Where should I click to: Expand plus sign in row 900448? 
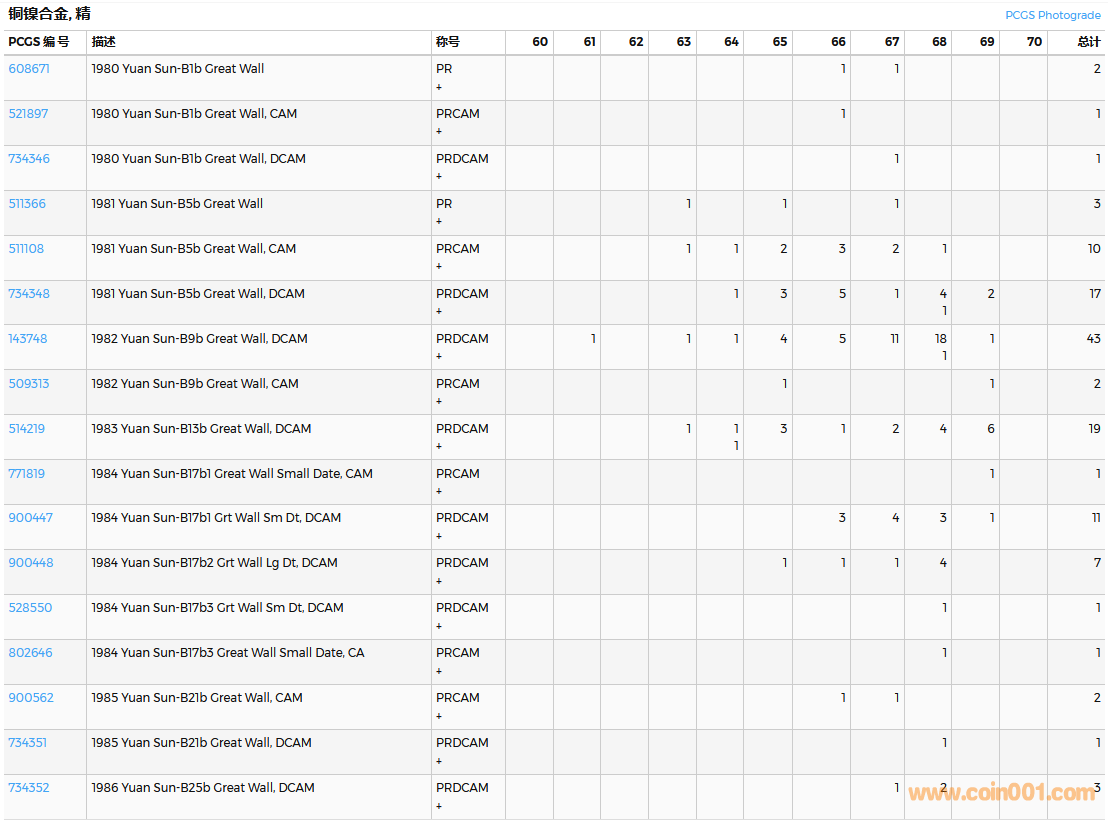[x=439, y=581]
